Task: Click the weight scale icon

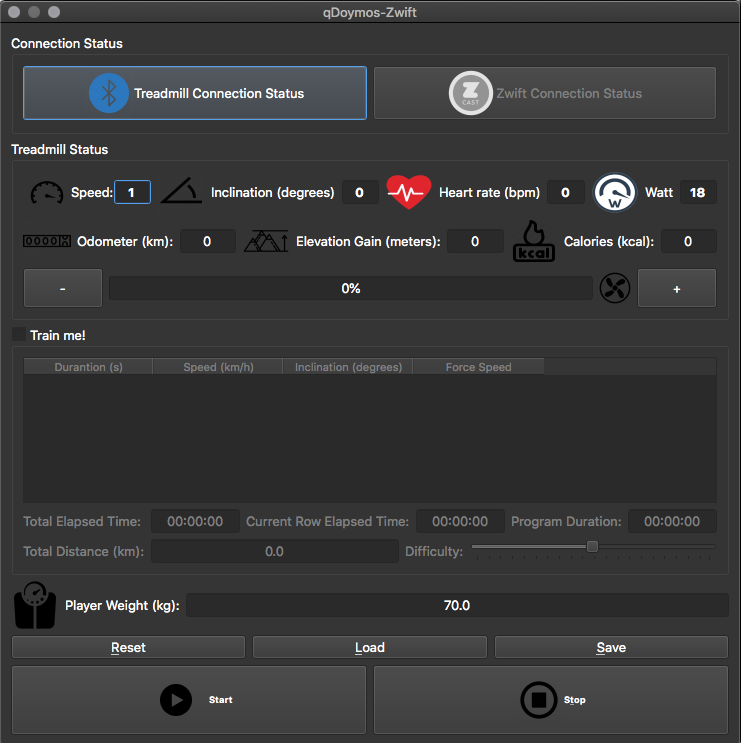Action: pos(35,605)
